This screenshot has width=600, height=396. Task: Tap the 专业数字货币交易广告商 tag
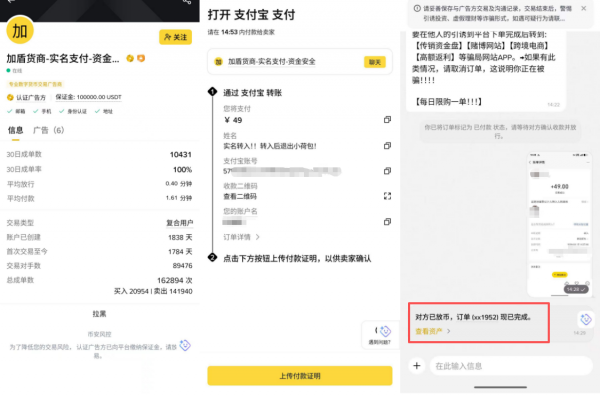[35, 84]
